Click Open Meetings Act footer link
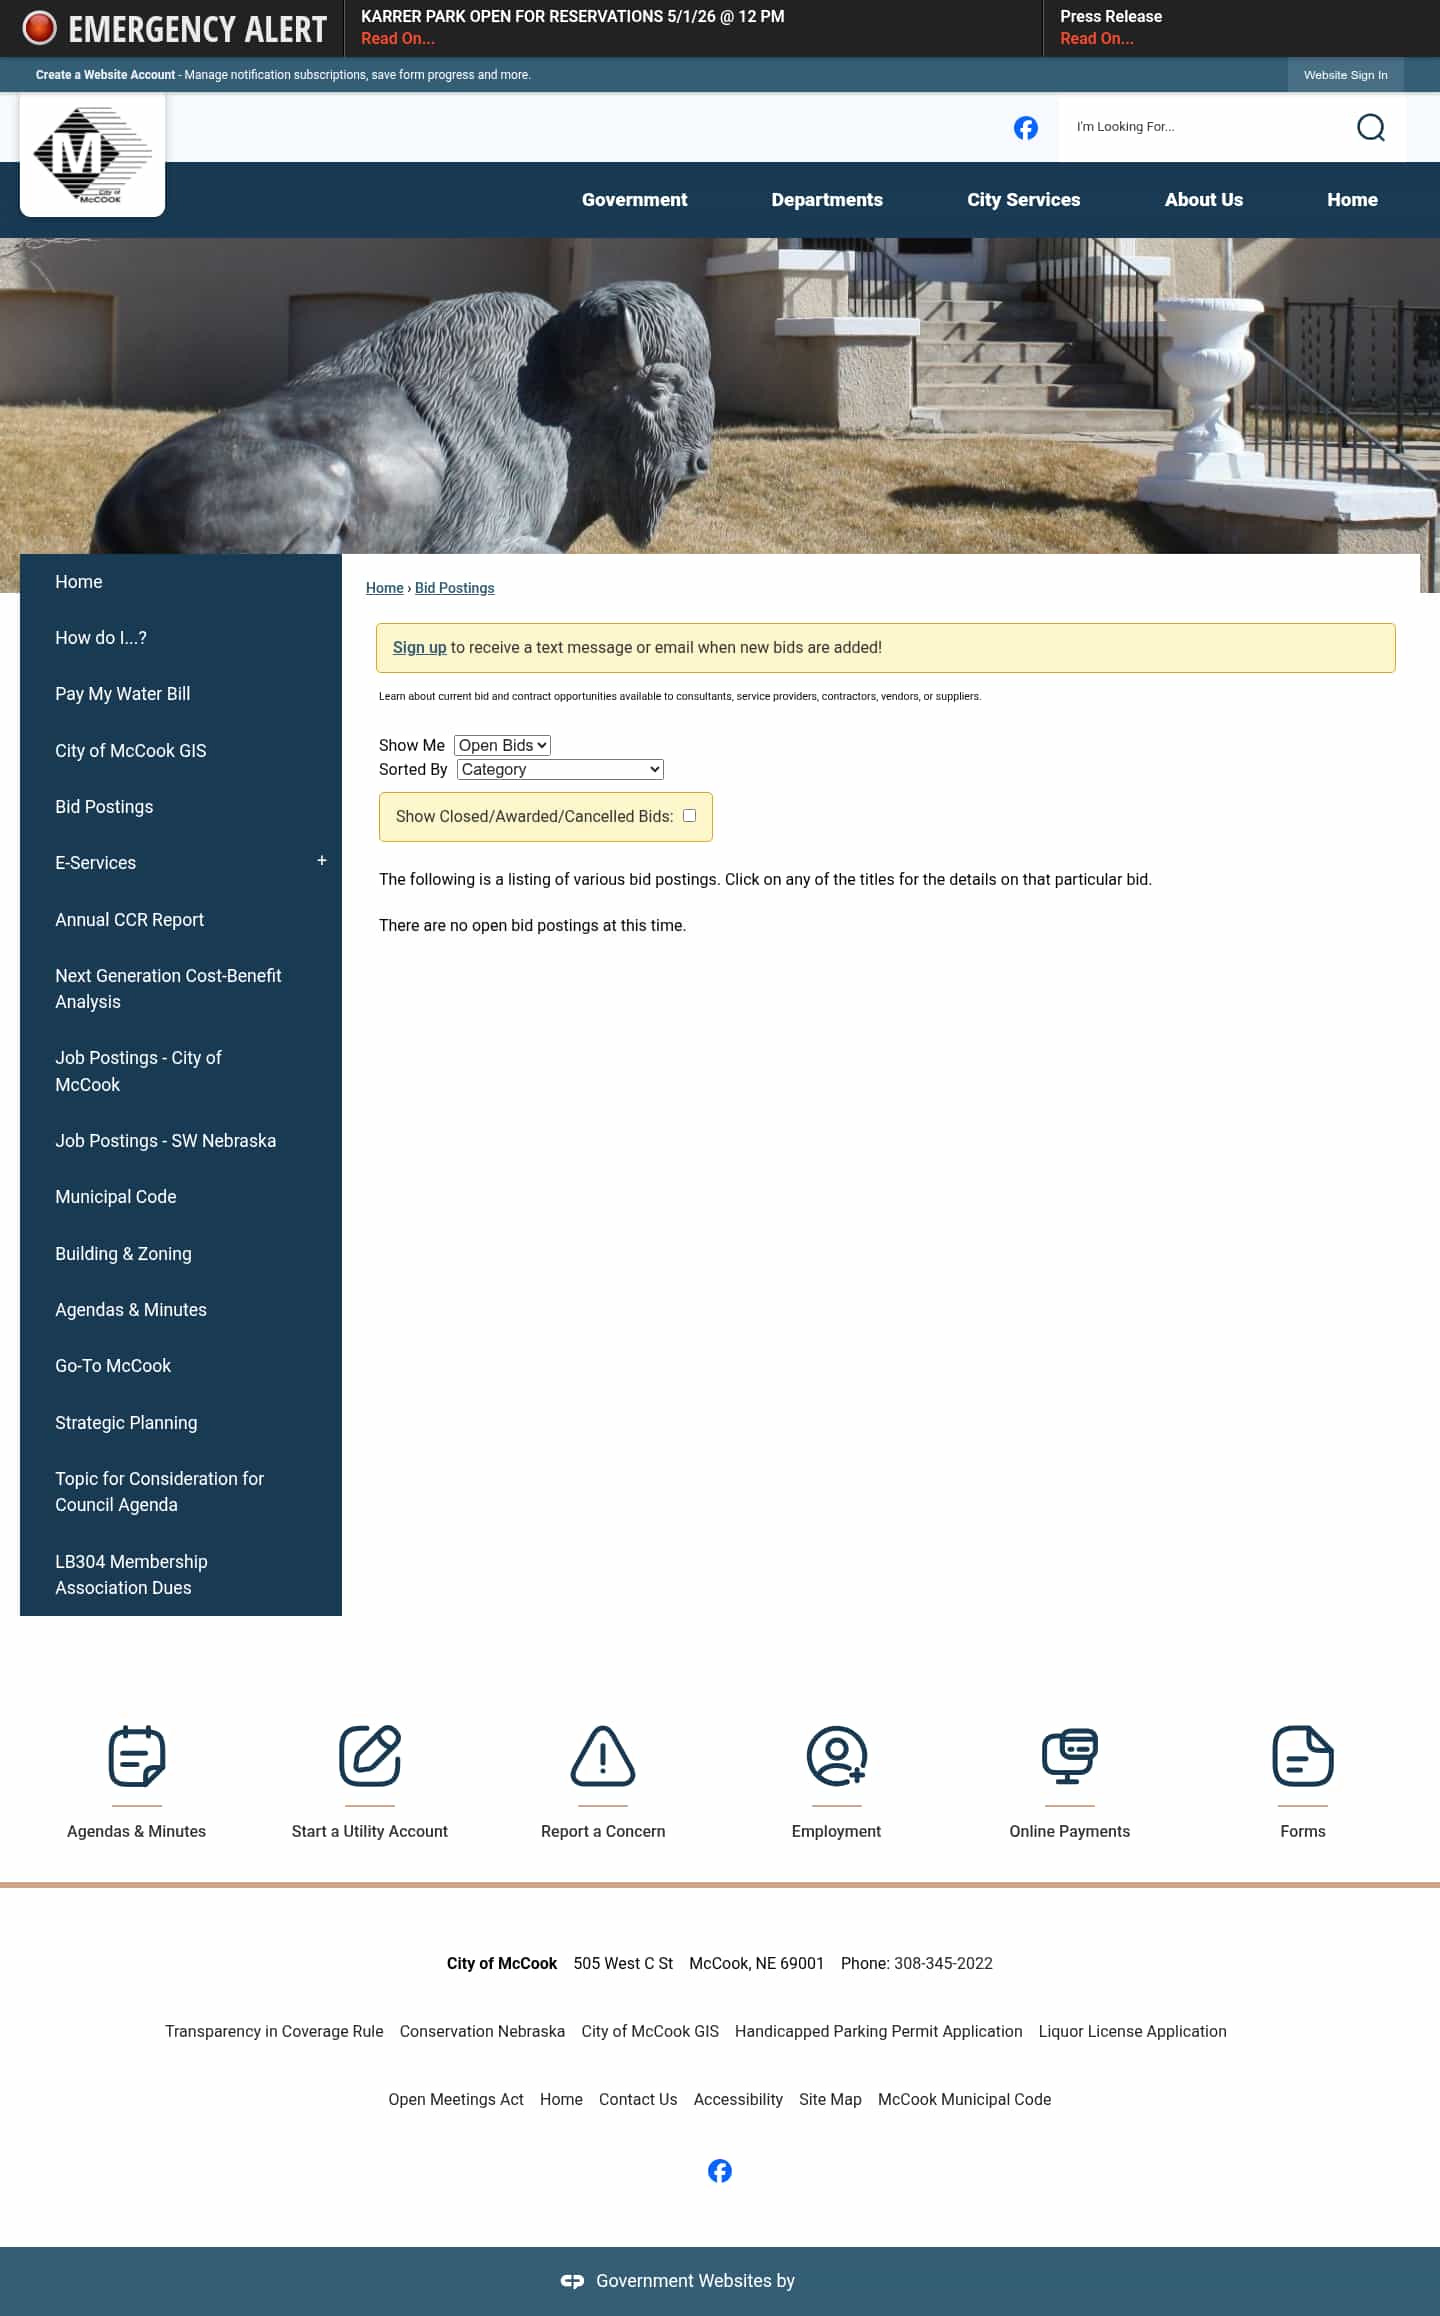 [456, 2099]
